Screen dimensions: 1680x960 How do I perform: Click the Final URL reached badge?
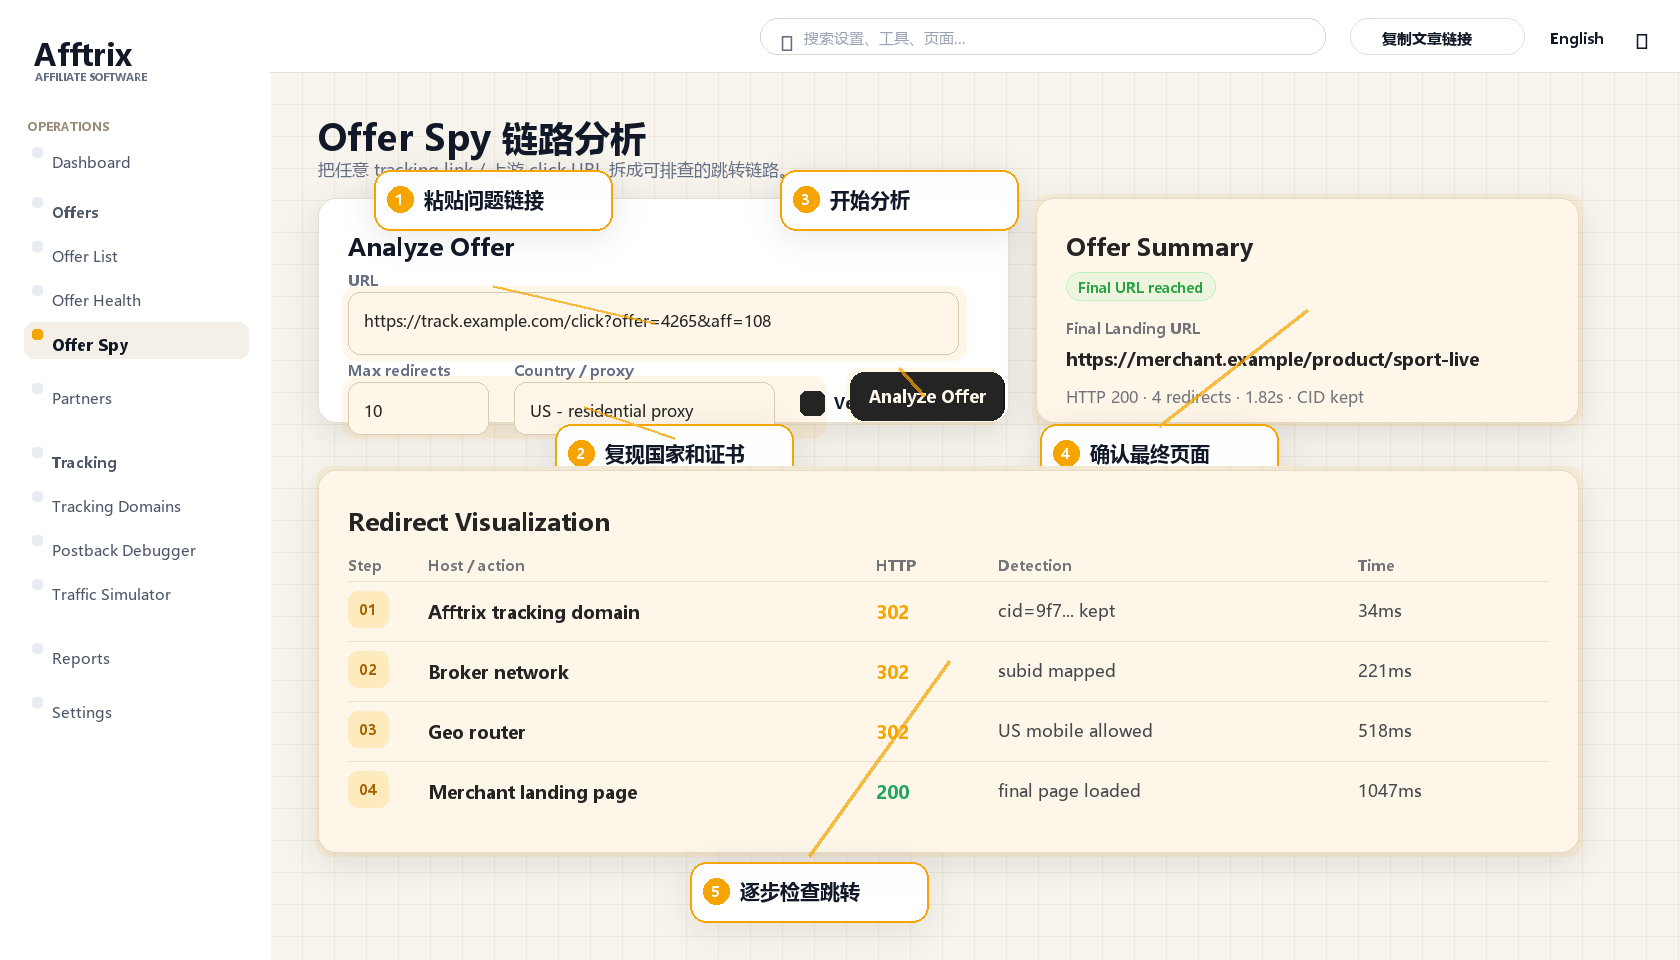pyautogui.click(x=1140, y=287)
